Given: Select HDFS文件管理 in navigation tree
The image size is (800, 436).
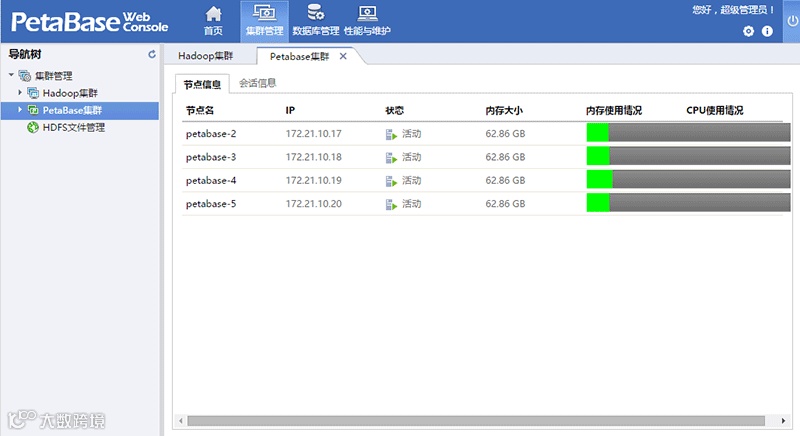Looking at the screenshot, I should pos(73,127).
